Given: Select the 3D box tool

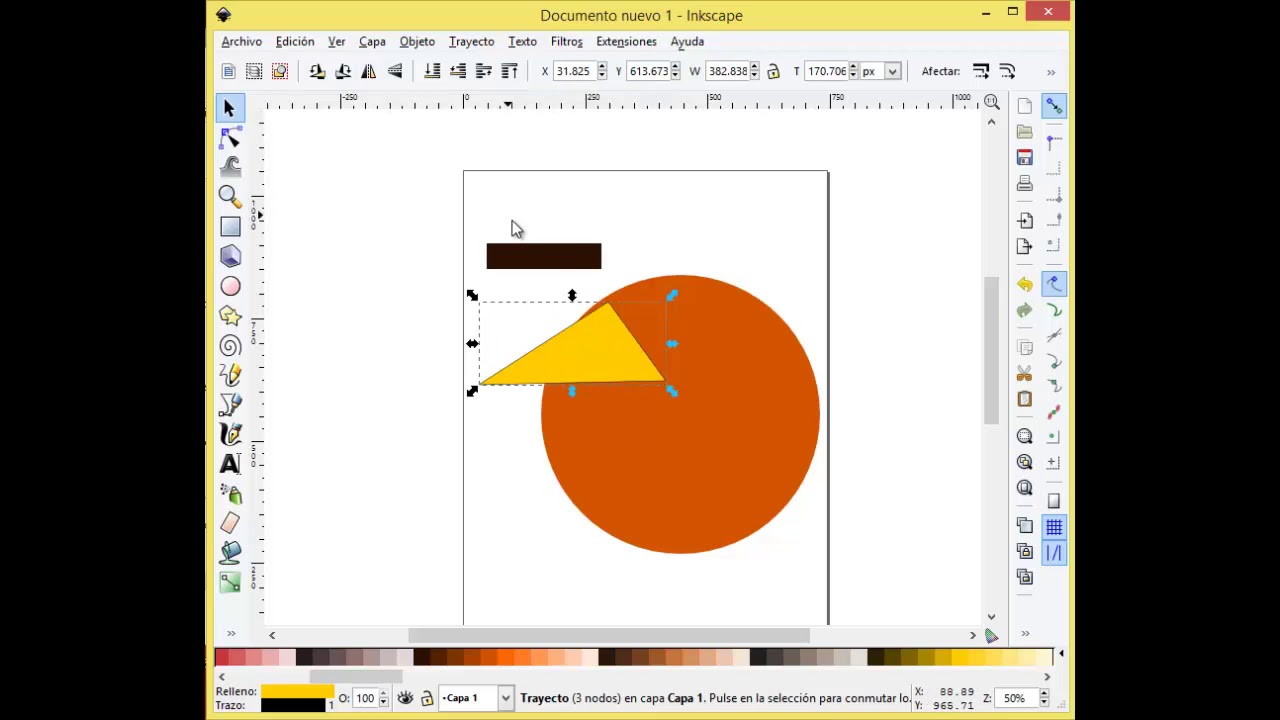Looking at the screenshot, I should pos(230,257).
